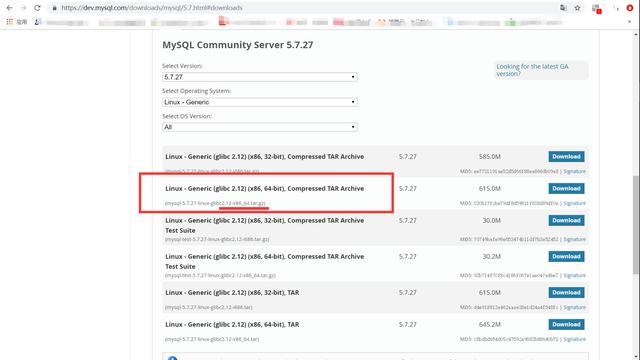Open Looking for the latest GA version link

pos(532,70)
